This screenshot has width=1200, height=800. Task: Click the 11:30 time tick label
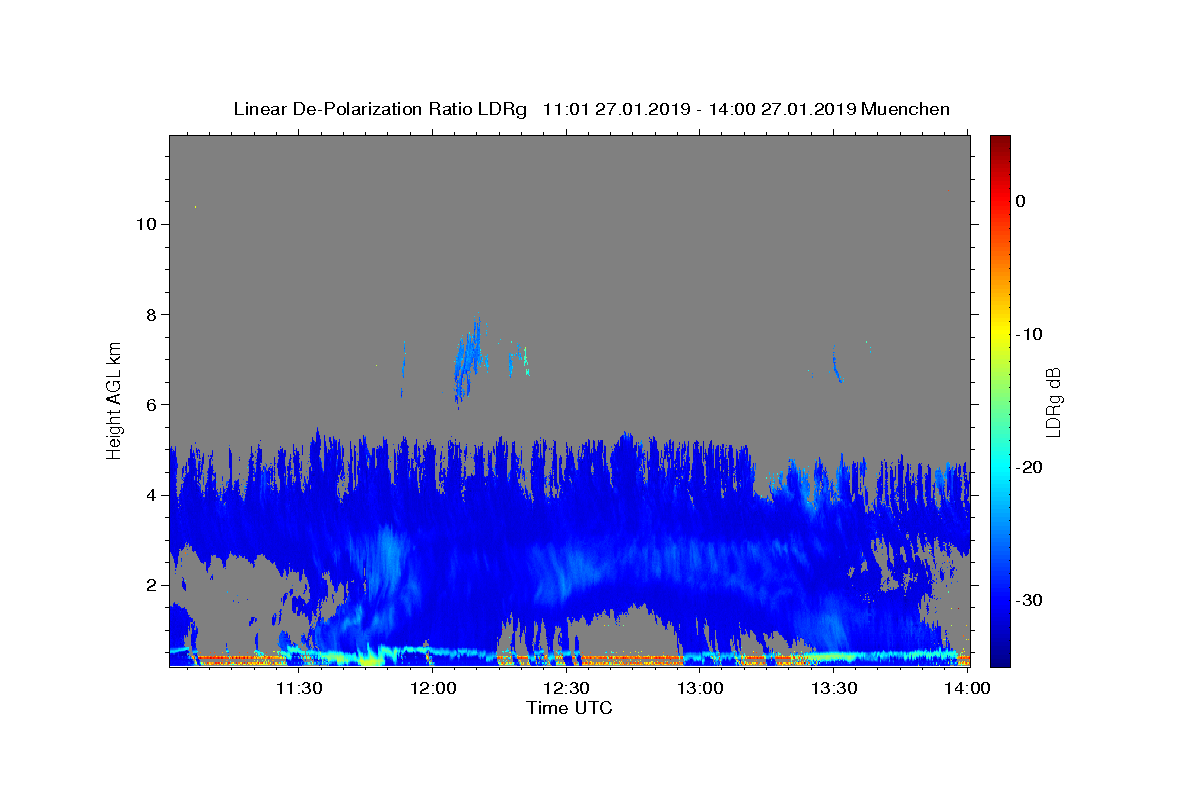pyautogui.click(x=299, y=688)
